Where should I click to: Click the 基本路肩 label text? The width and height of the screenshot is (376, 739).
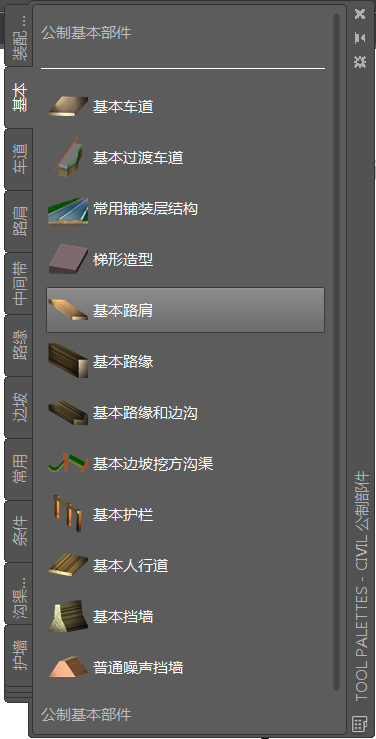(x=123, y=310)
